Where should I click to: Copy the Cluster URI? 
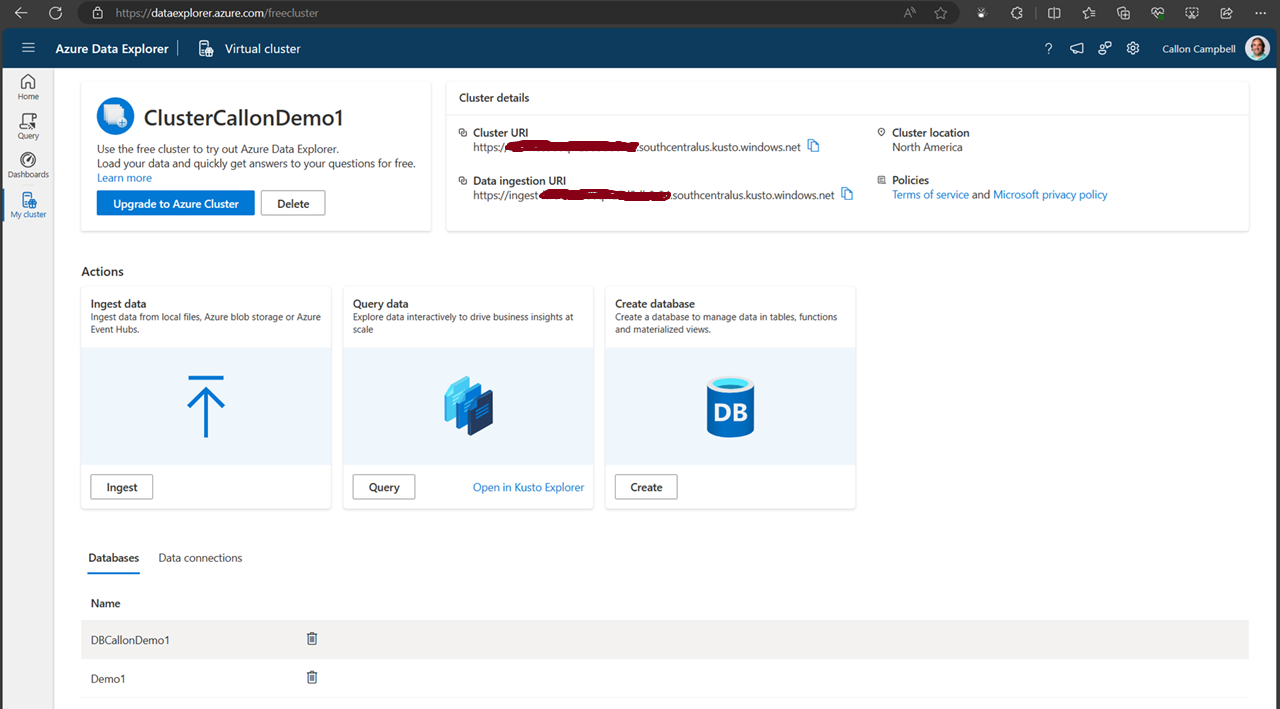[x=813, y=147]
